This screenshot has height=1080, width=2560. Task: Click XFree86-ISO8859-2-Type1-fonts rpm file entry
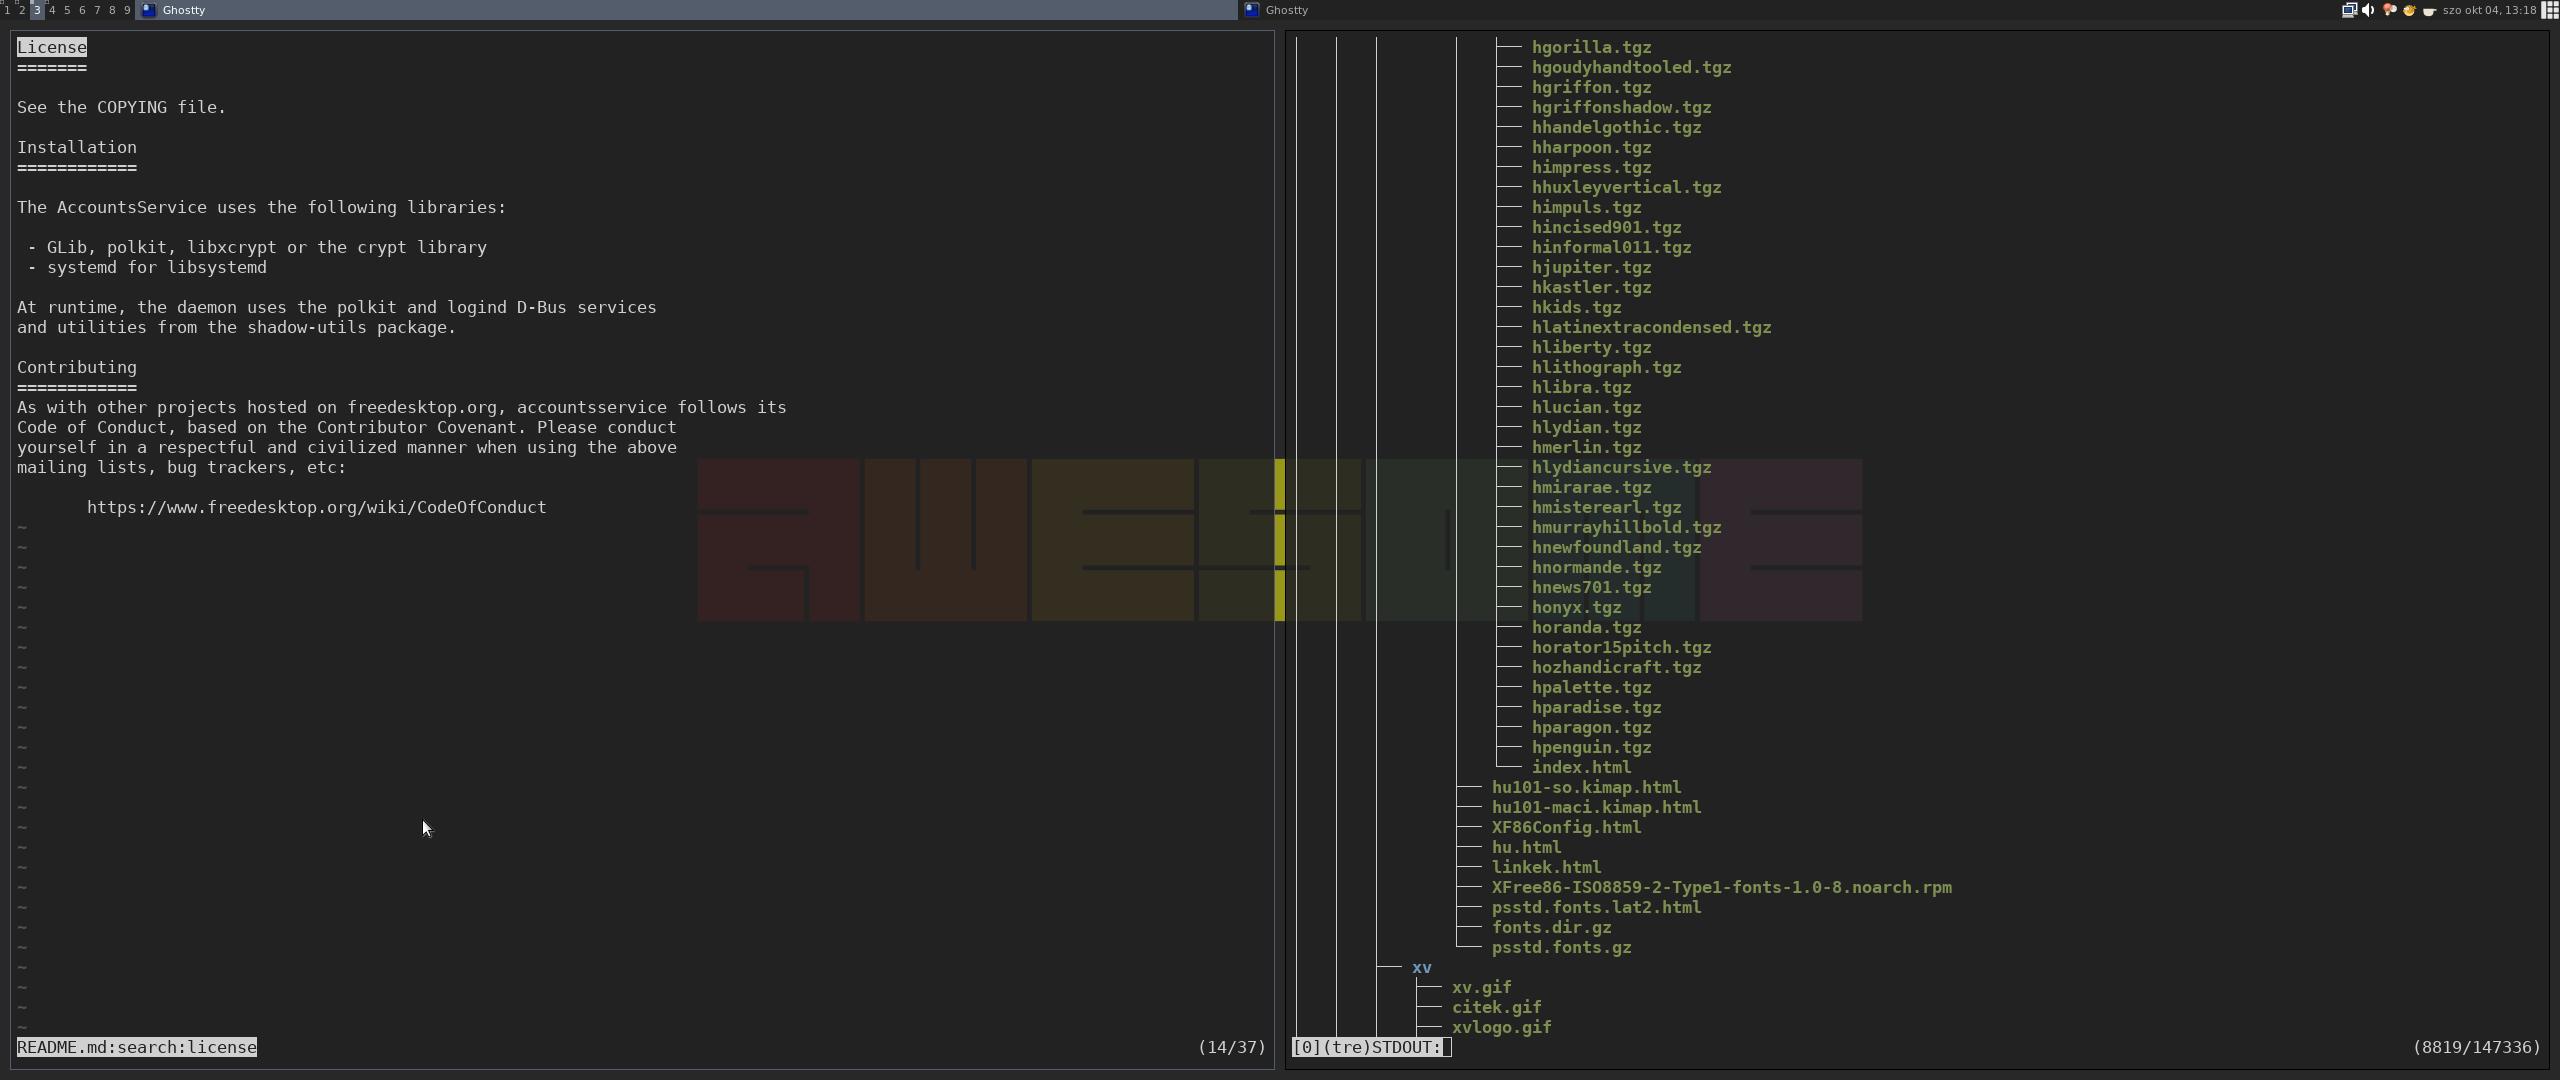1720,887
